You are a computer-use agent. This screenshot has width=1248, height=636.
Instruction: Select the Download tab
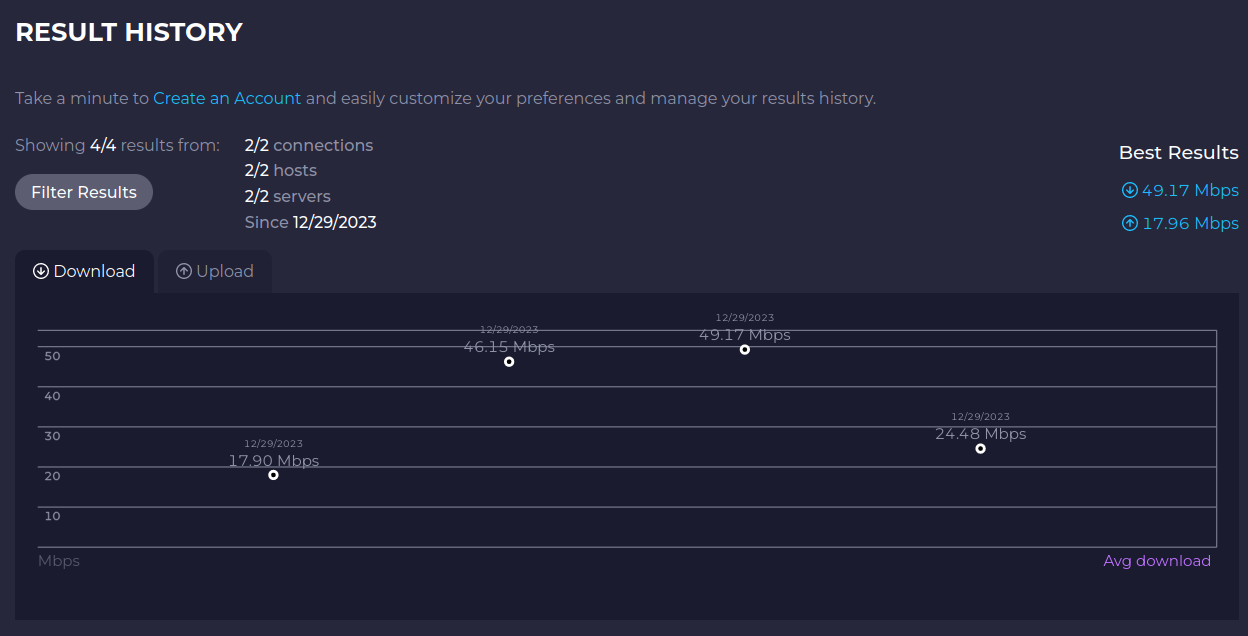coord(84,271)
